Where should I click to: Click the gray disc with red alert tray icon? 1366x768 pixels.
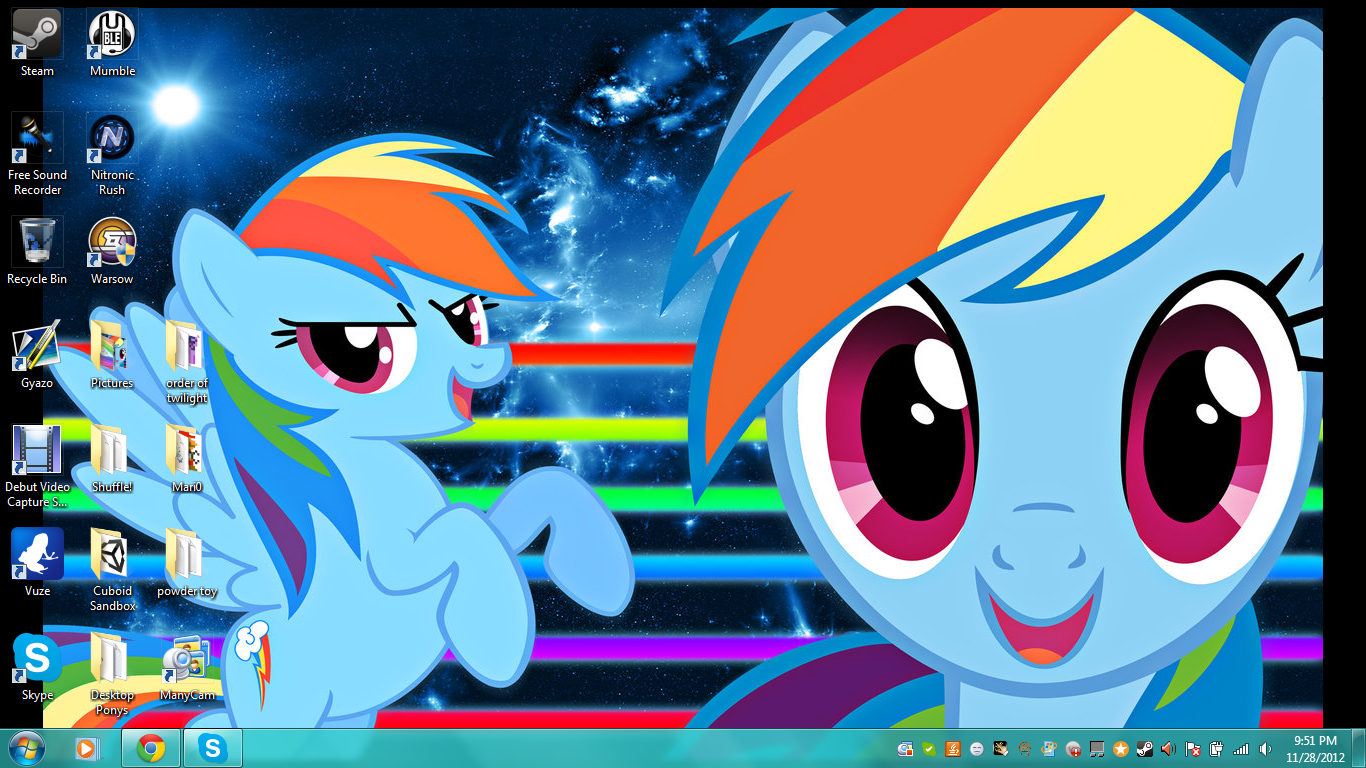tap(1073, 749)
